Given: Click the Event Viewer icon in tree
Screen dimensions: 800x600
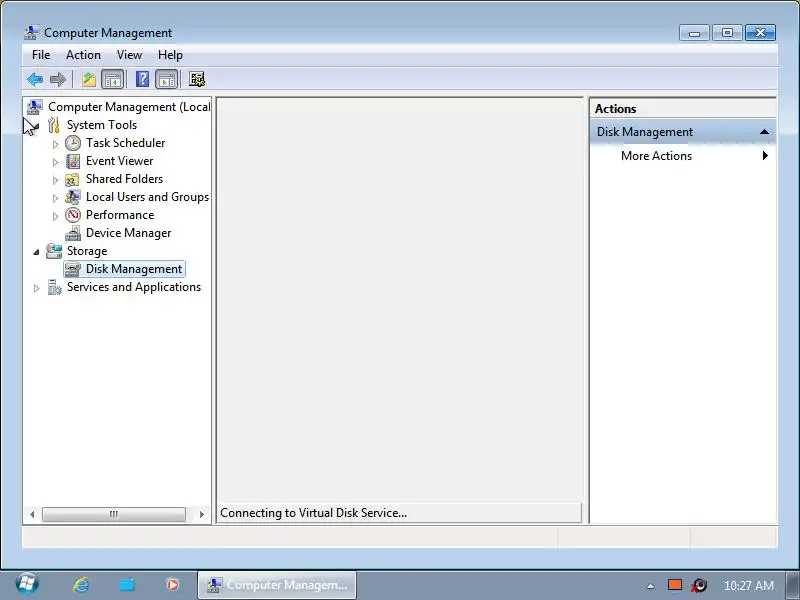Looking at the screenshot, I should pyautogui.click(x=73, y=161).
